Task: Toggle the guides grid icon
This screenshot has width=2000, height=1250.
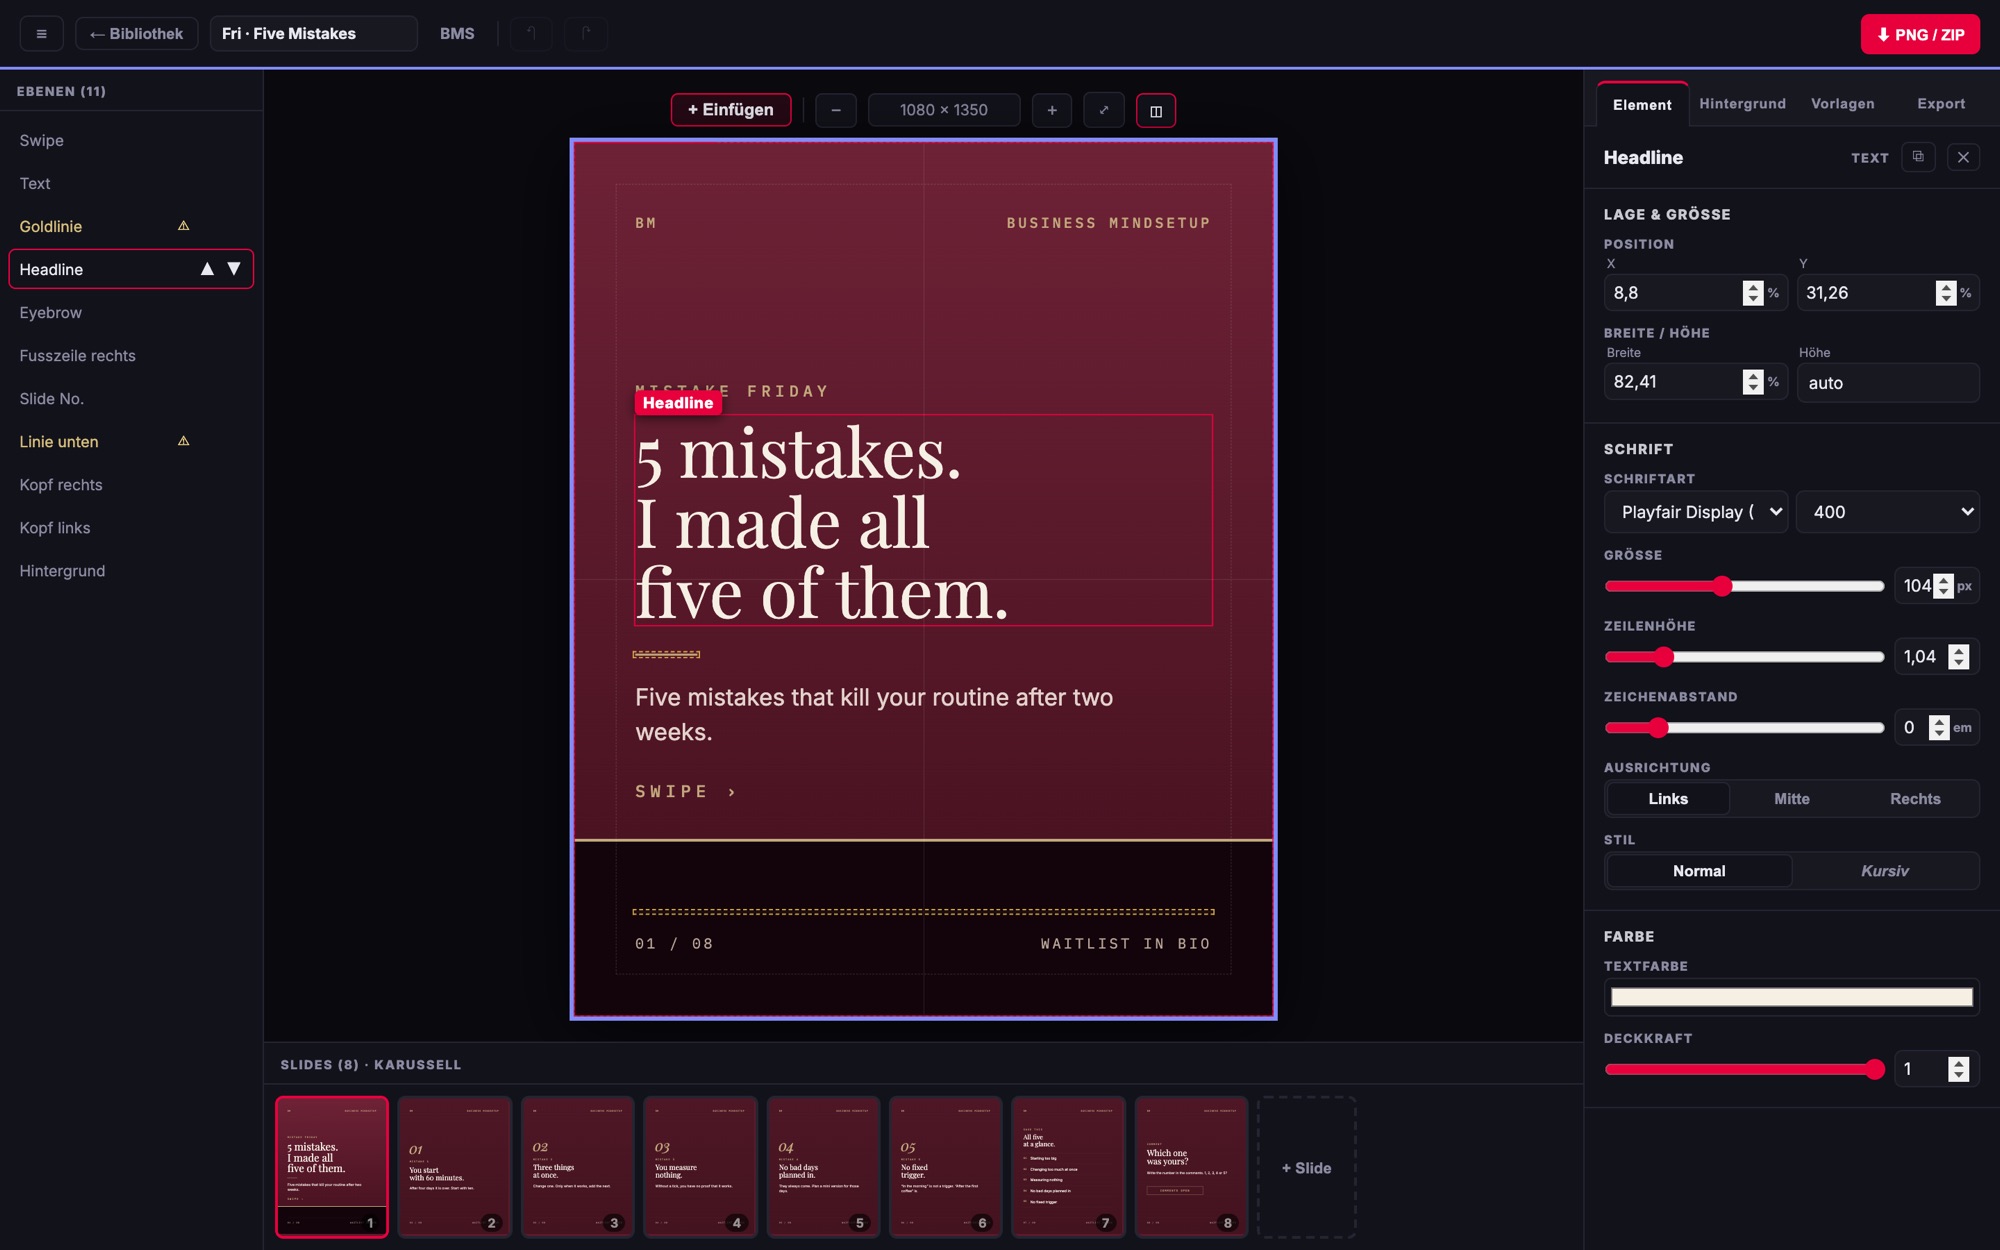Action: 1156,110
